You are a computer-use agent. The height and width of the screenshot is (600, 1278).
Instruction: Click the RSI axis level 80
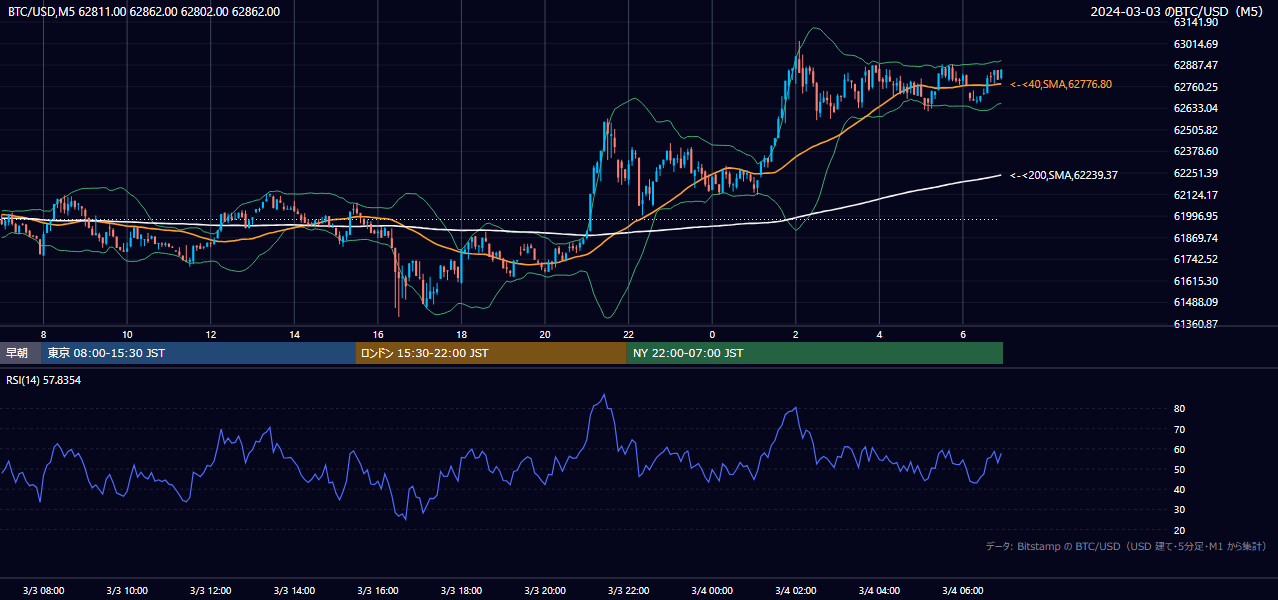coord(1179,409)
